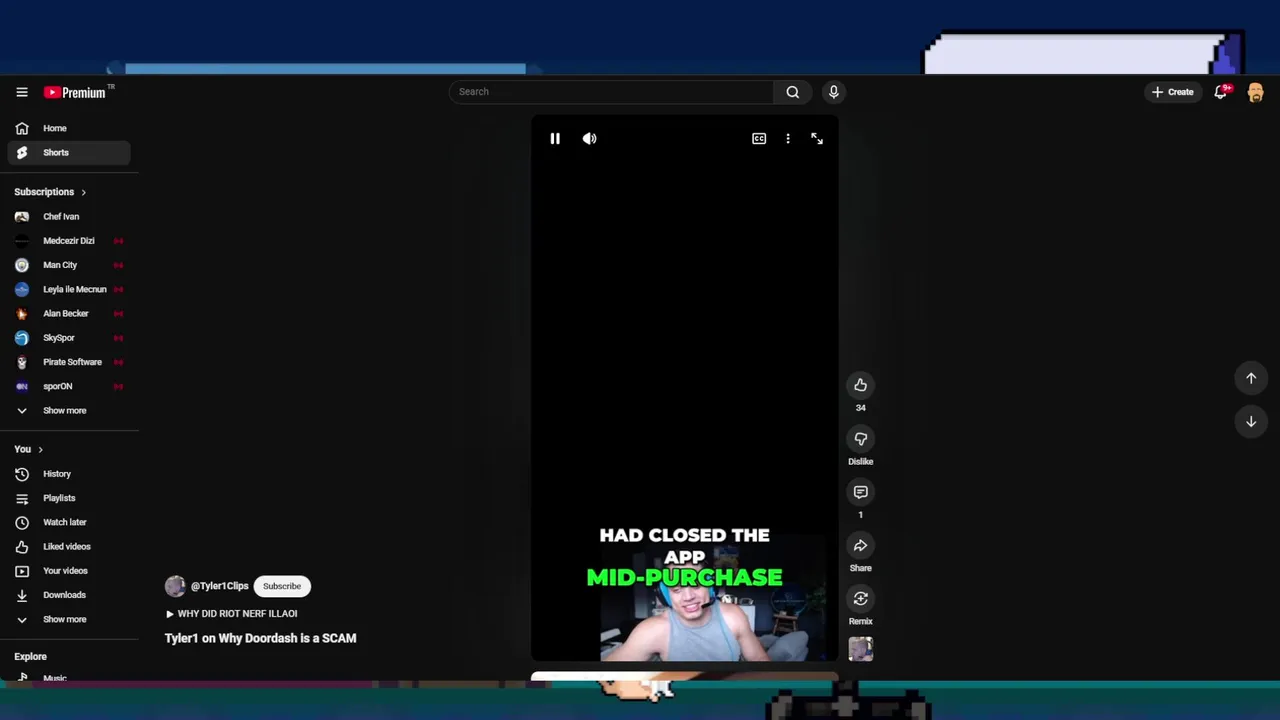Image resolution: width=1280 pixels, height=720 pixels.
Task: Show more under You section
Action: [69, 619]
